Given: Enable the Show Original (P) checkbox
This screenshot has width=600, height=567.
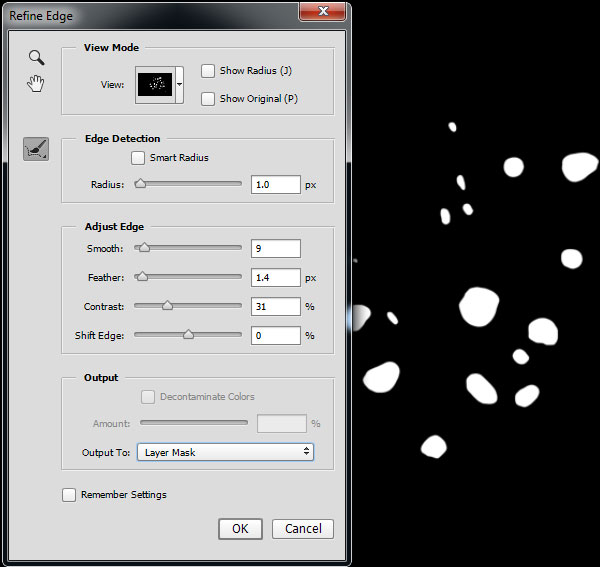Looking at the screenshot, I should pyautogui.click(x=208, y=98).
